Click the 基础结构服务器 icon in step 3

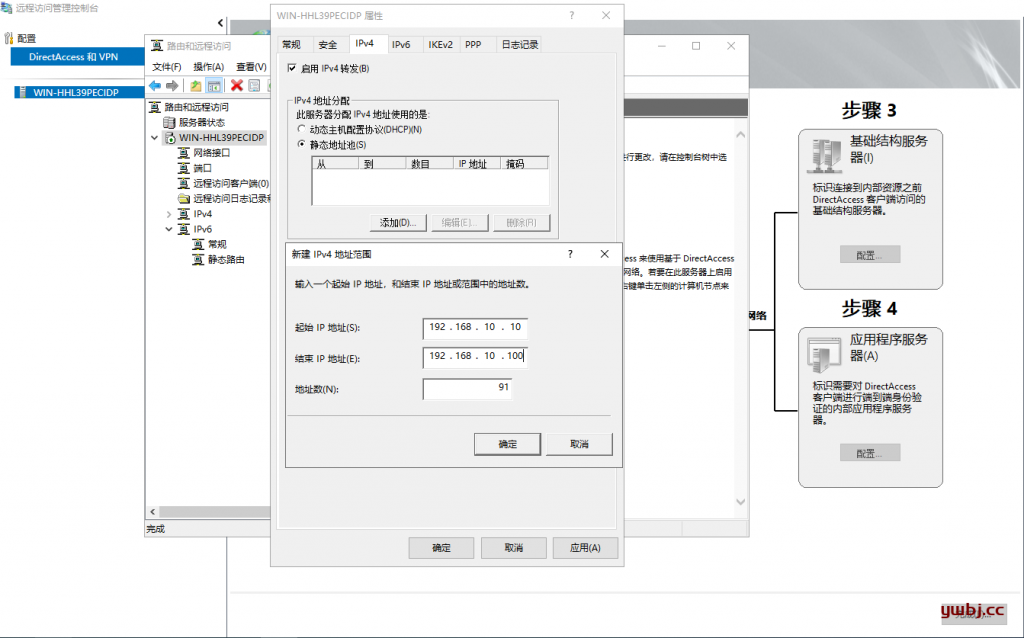(x=826, y=155)
